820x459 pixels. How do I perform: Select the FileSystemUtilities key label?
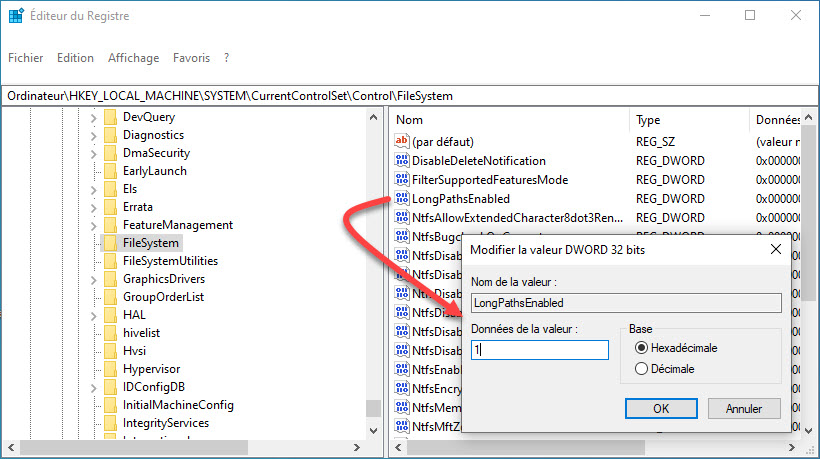(170, 261)
